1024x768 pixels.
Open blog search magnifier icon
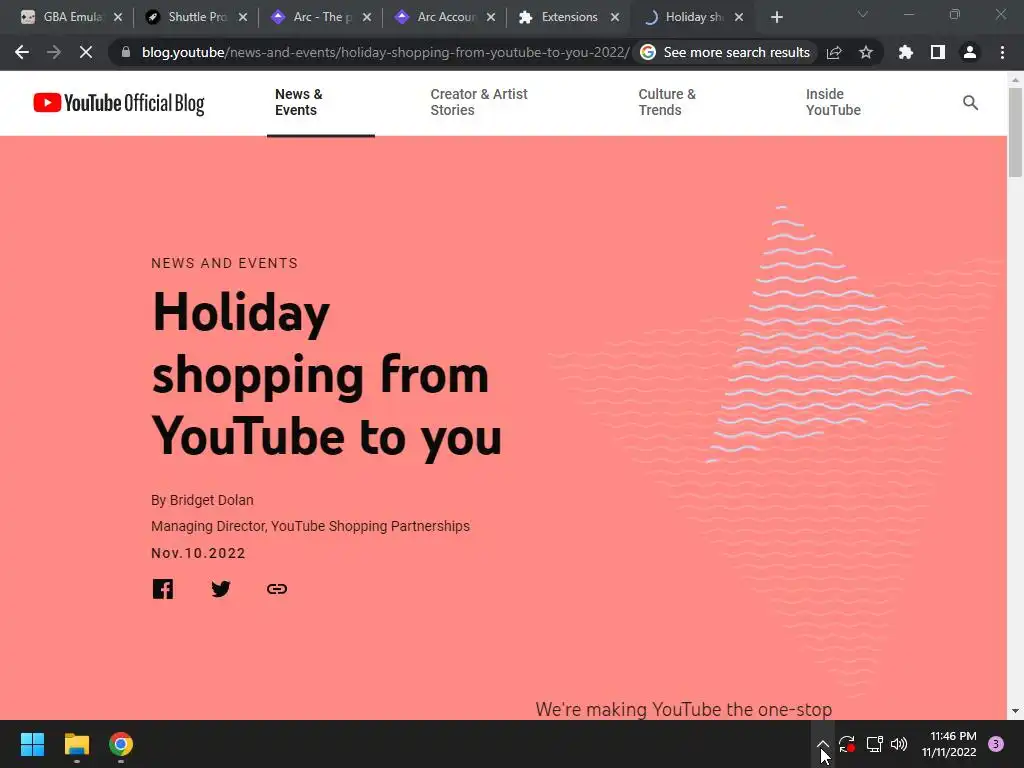coord(970,103)
